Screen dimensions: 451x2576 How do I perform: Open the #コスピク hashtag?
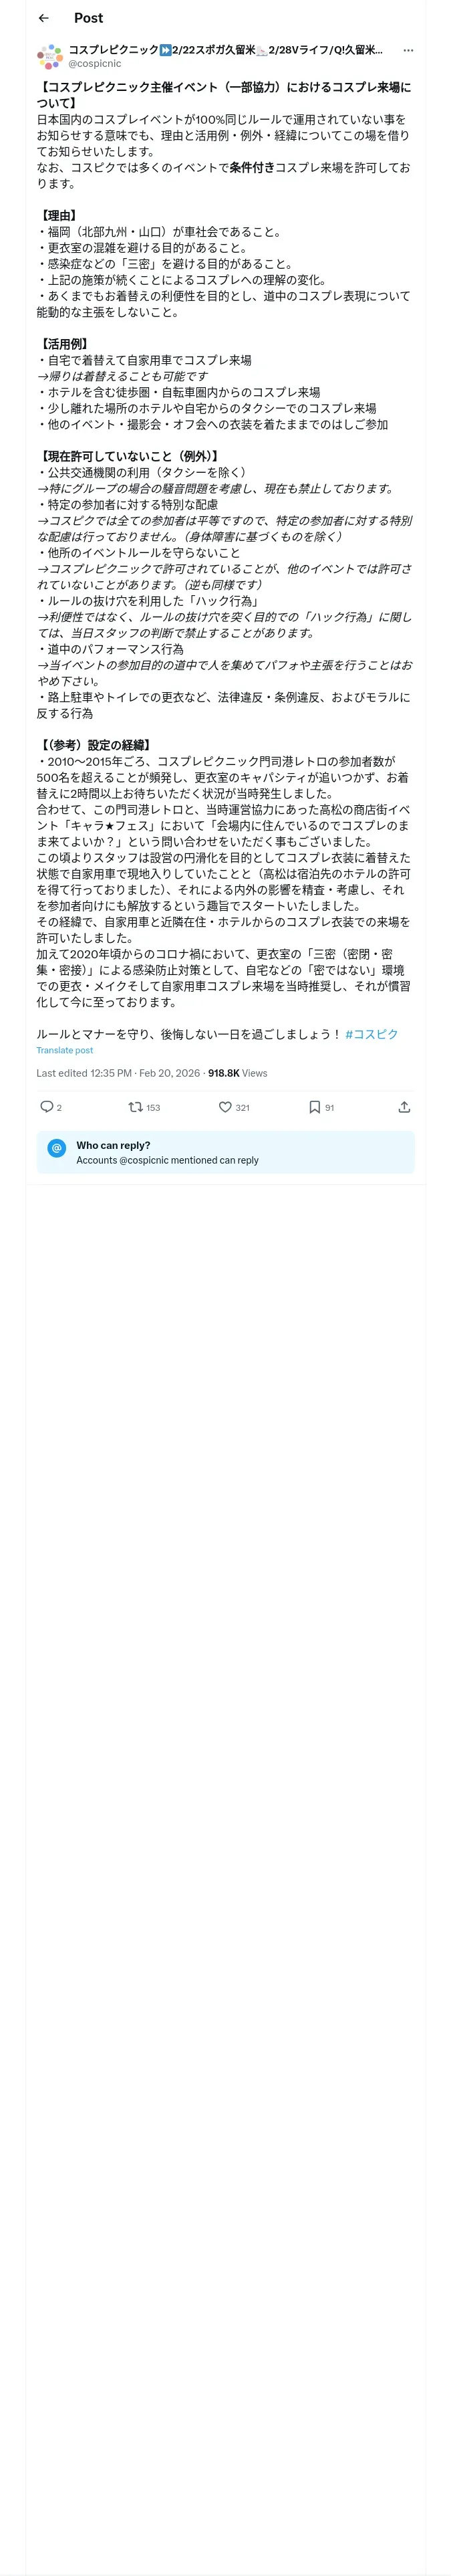tap(371, 1034)
